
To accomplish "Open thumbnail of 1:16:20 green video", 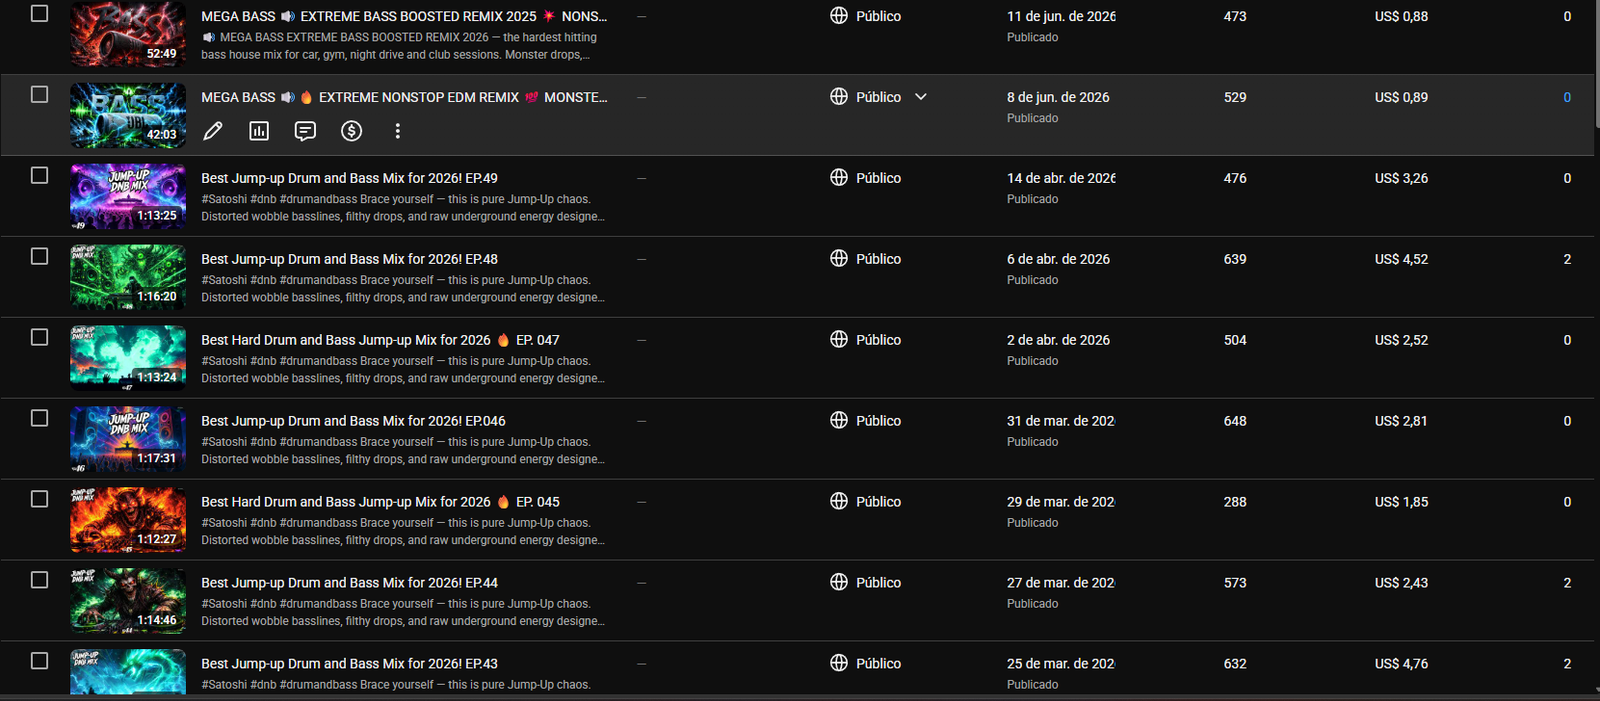I will pyautogui.click(x=128, y=277).
